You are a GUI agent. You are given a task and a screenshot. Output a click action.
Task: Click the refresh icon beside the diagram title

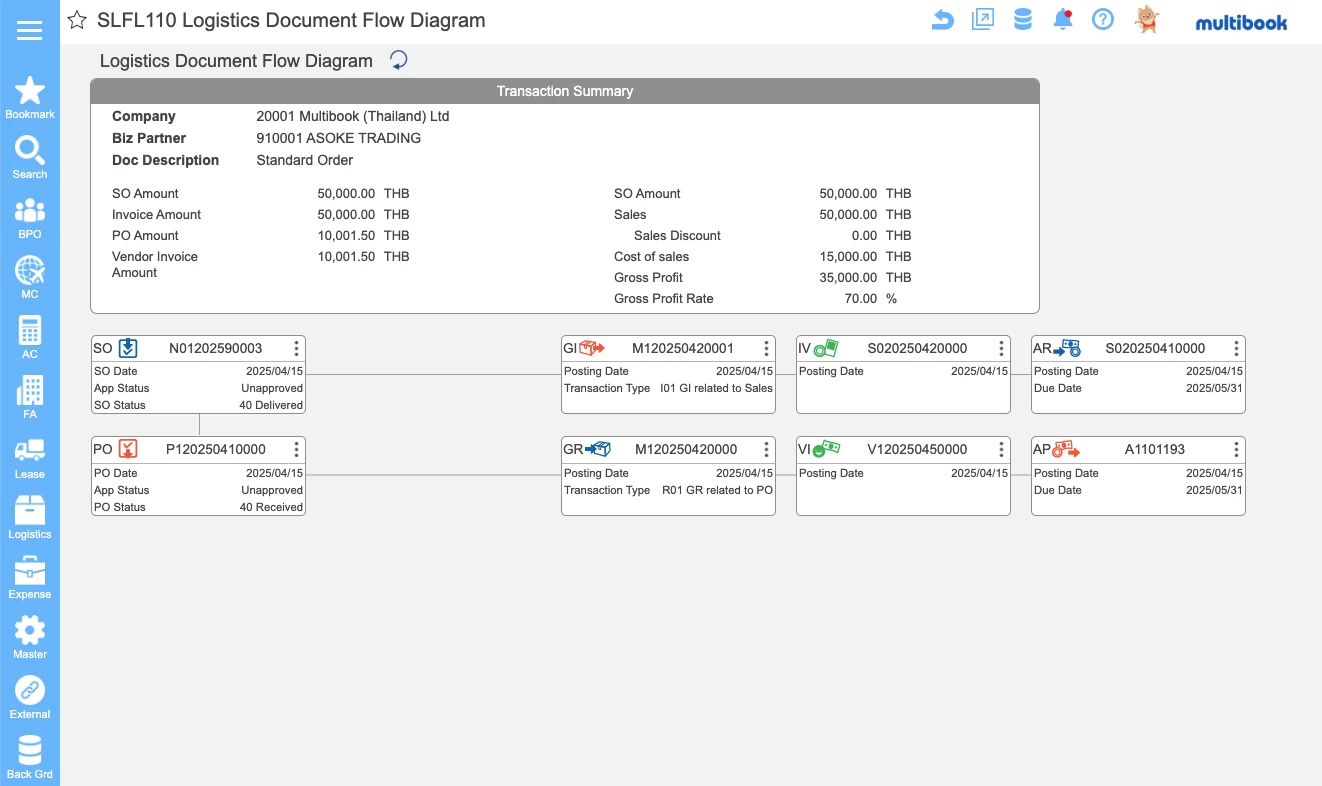[398, 61]
